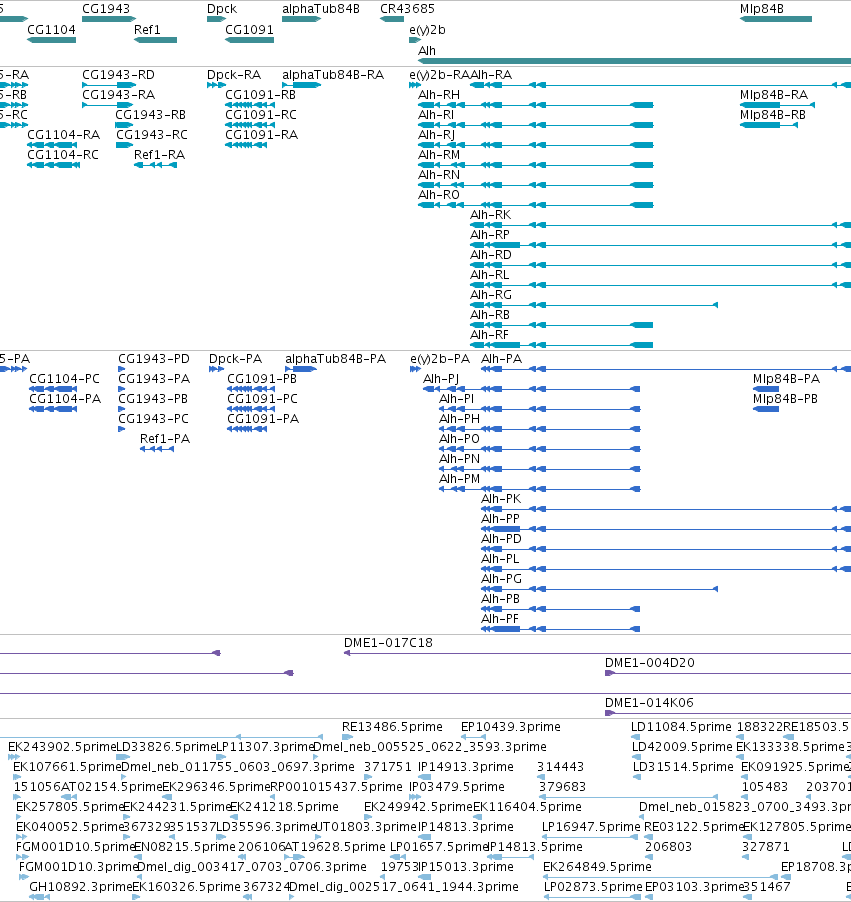The height and width of the screenshot is (902, 851).
Task: Select the LD11084.5prime EST label
Action: [x=681, y=727]
